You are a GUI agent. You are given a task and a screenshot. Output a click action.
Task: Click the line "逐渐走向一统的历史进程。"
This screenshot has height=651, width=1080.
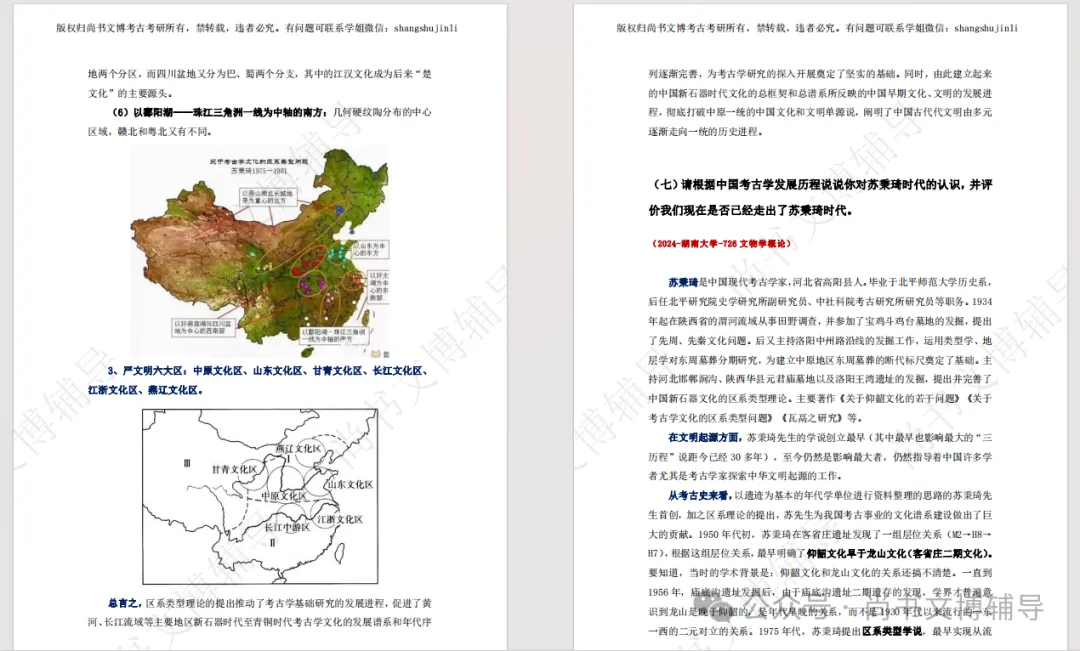tap(705, 132)
